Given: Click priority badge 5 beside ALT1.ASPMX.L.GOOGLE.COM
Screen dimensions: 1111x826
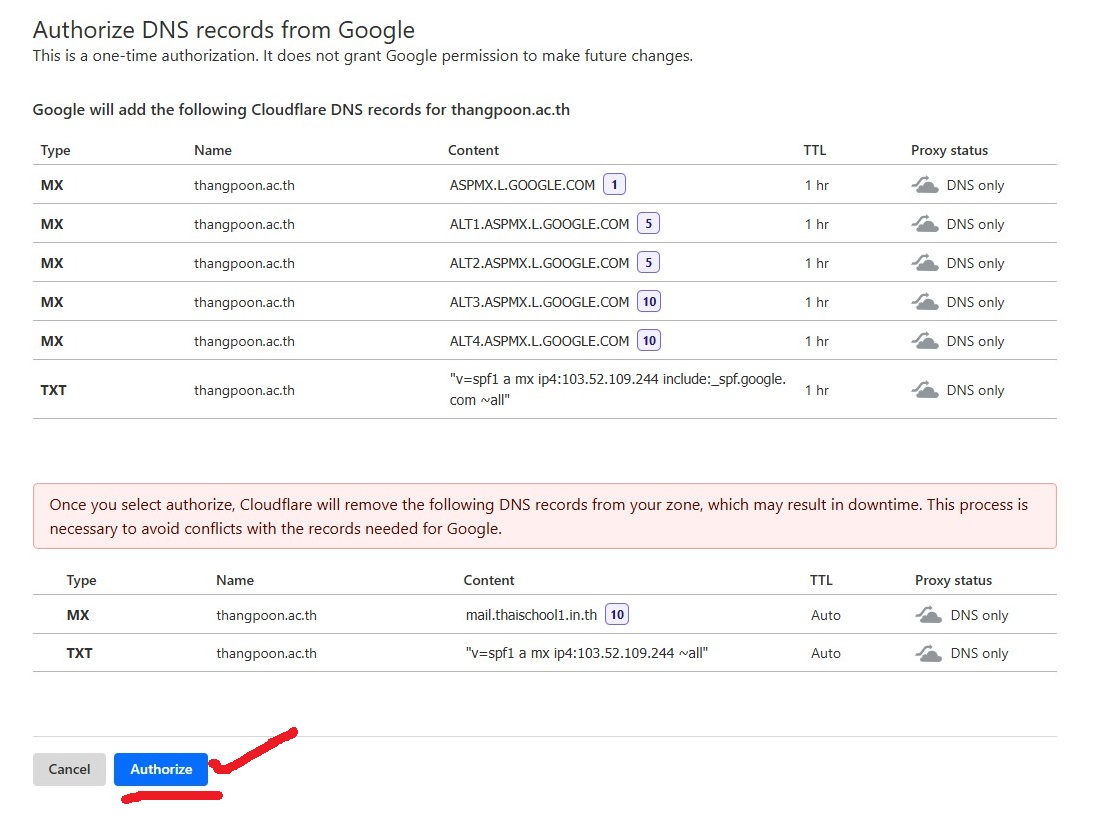Looking at the screenshot, I should point(649,224).
